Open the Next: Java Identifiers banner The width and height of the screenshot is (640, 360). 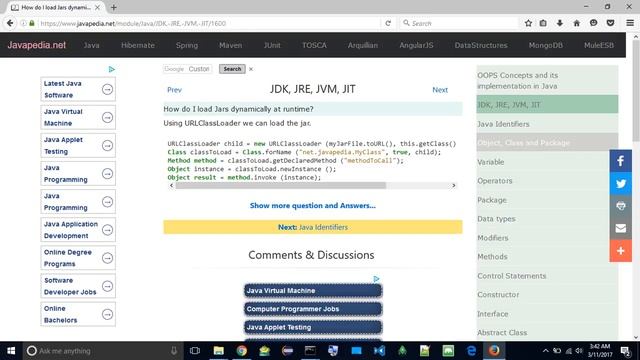[313, 227]
